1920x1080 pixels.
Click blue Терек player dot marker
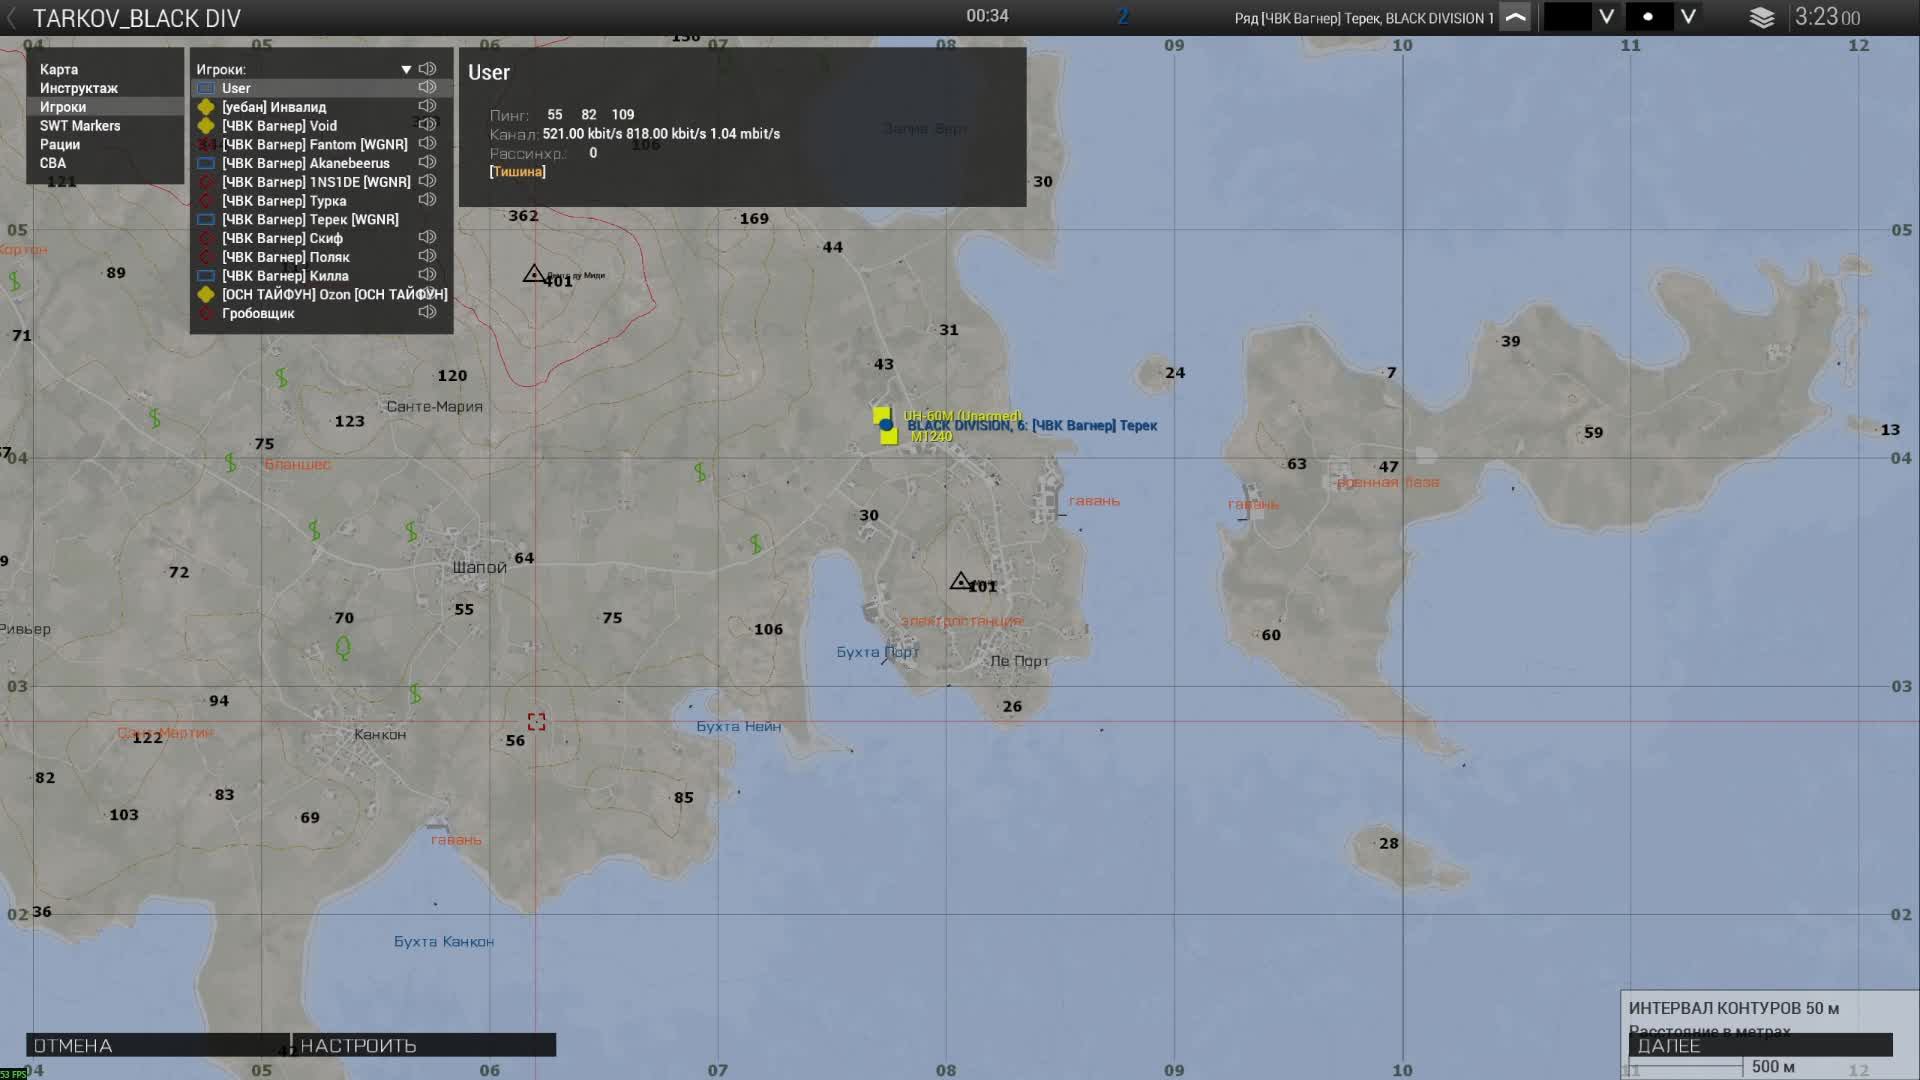886,425
